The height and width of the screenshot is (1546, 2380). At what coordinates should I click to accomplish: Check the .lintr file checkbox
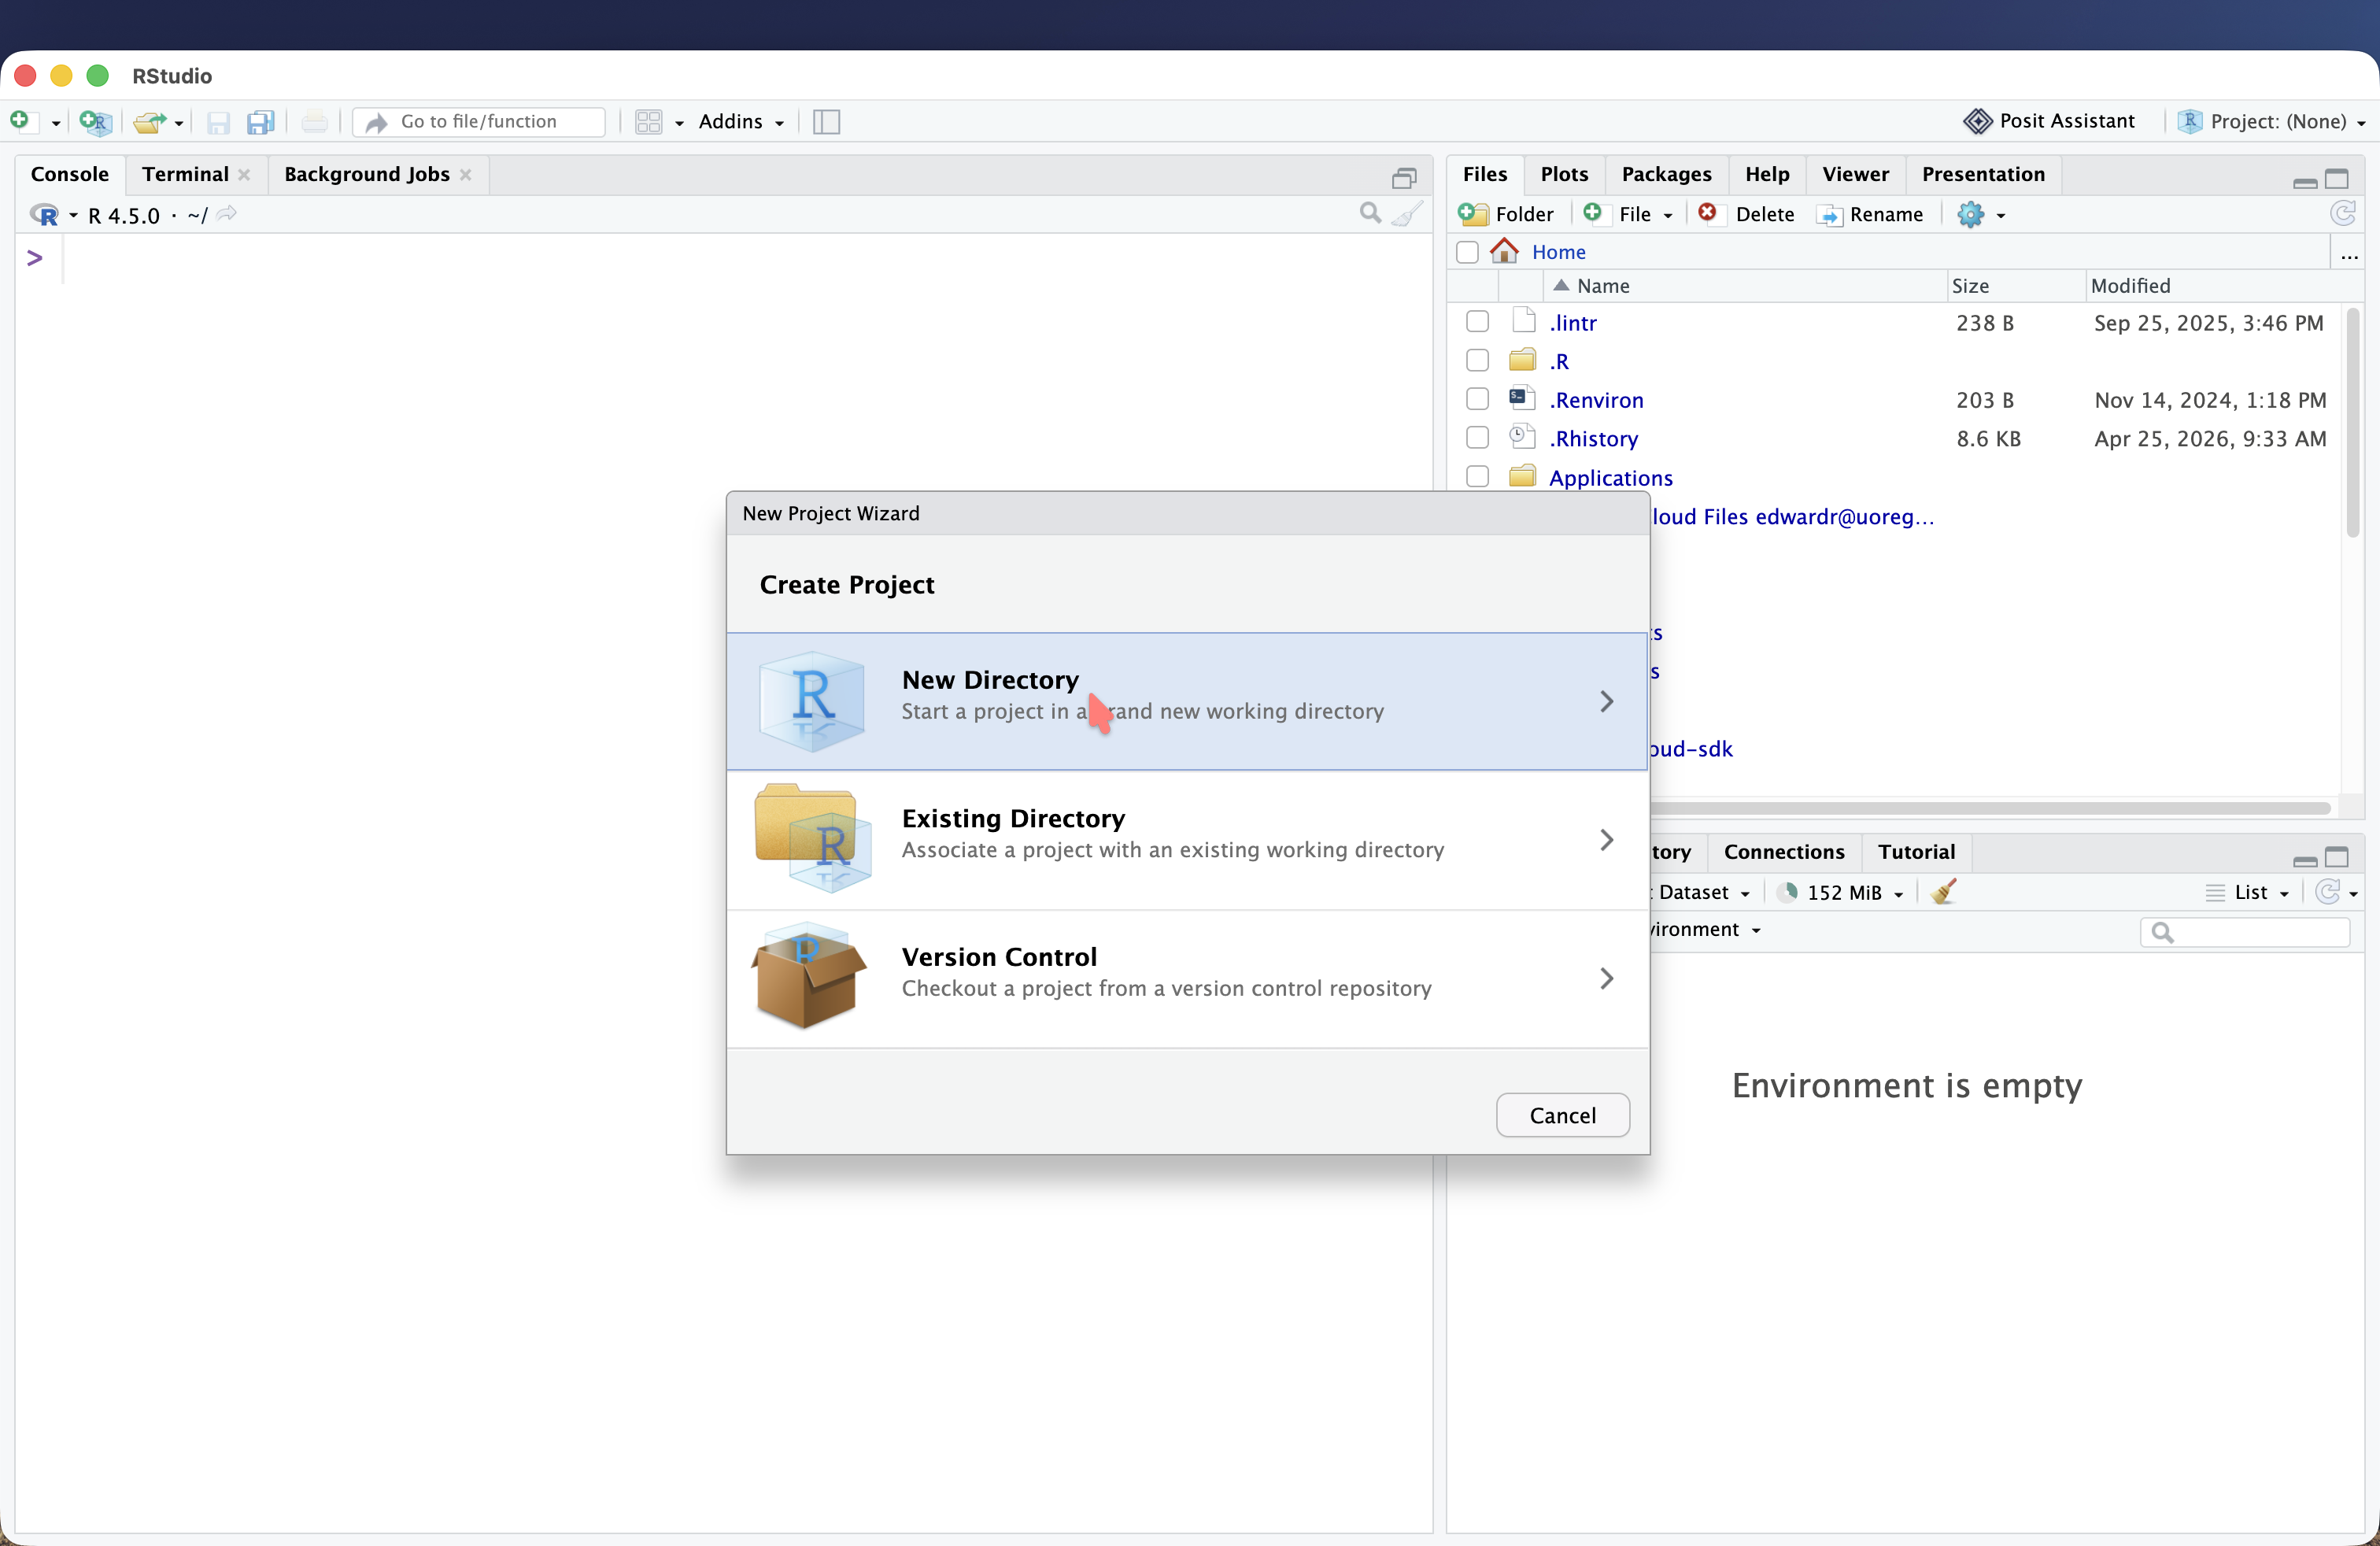[x=1477, y=322]
